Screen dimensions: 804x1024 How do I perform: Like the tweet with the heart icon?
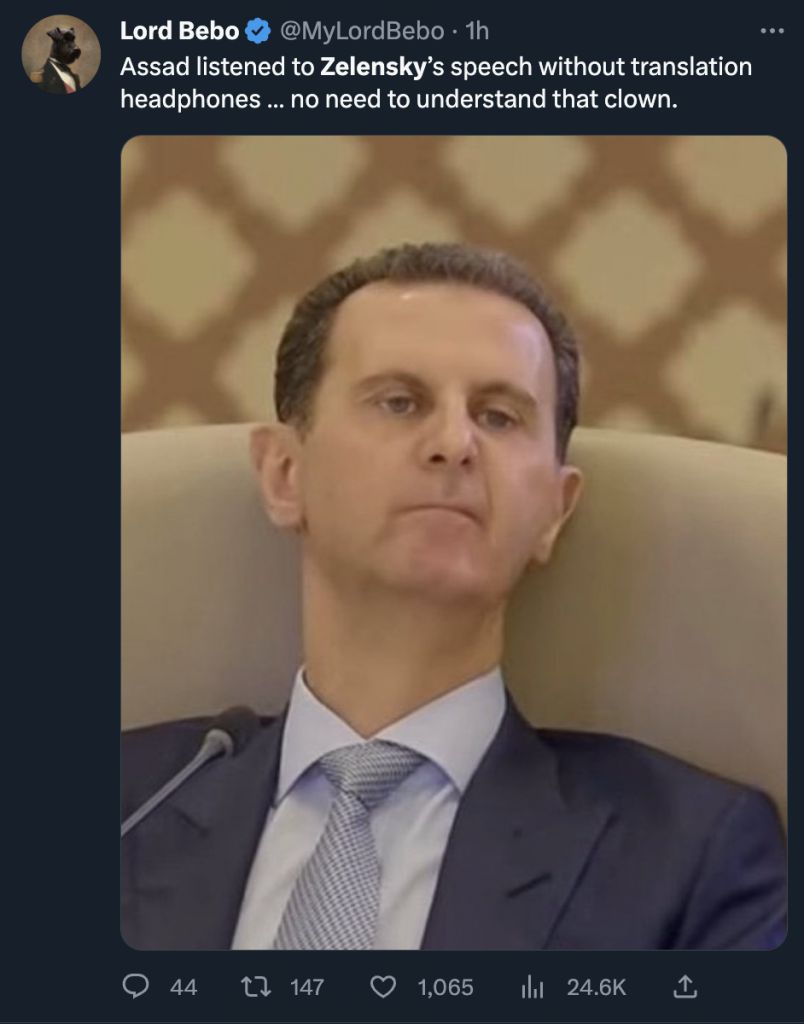pyautogui.click(x=383, y=986)
